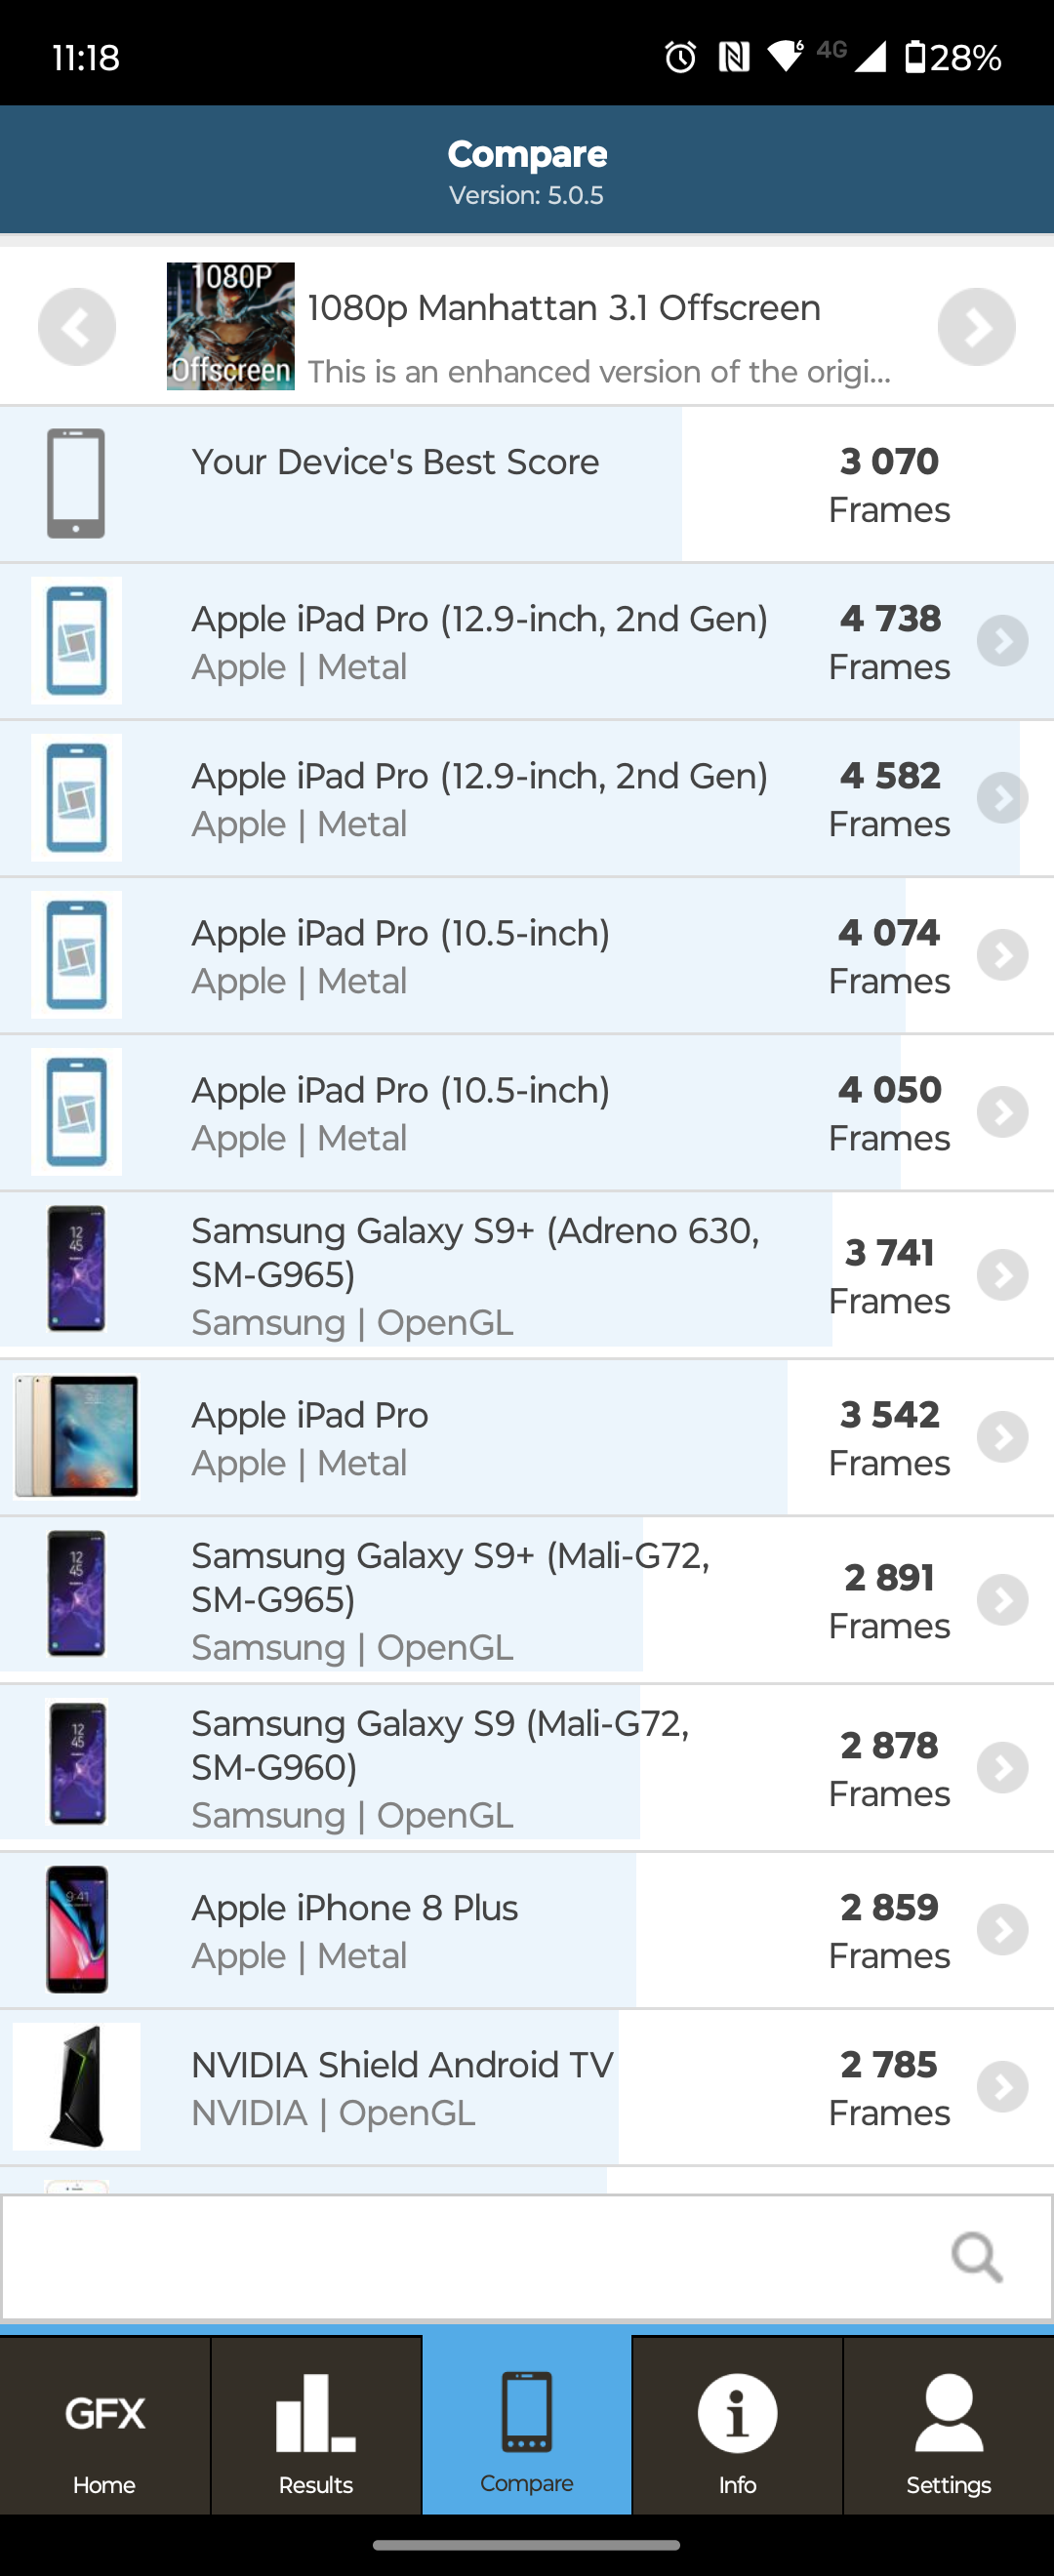Focus the device search input field
1054x2576 pixels.
(470, 2257)
